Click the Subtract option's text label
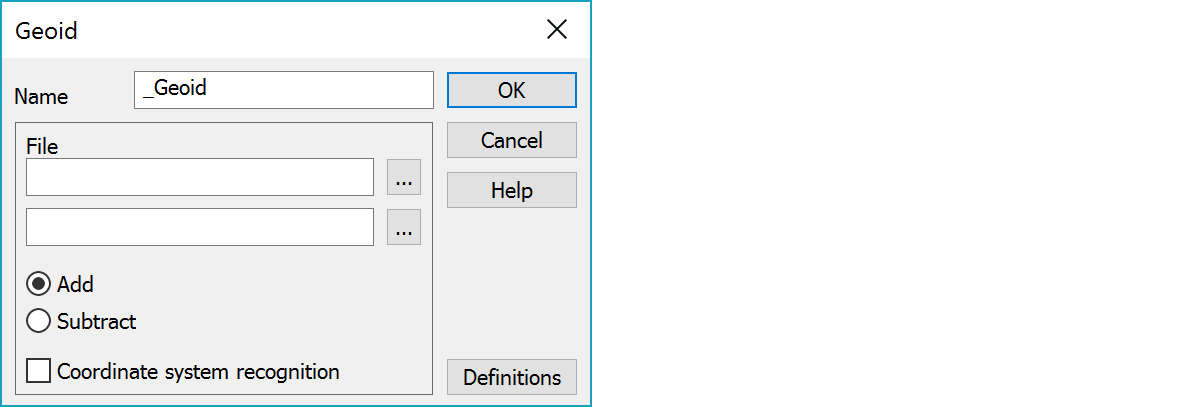The image size is (1200, 407). (x=96, y=322)
